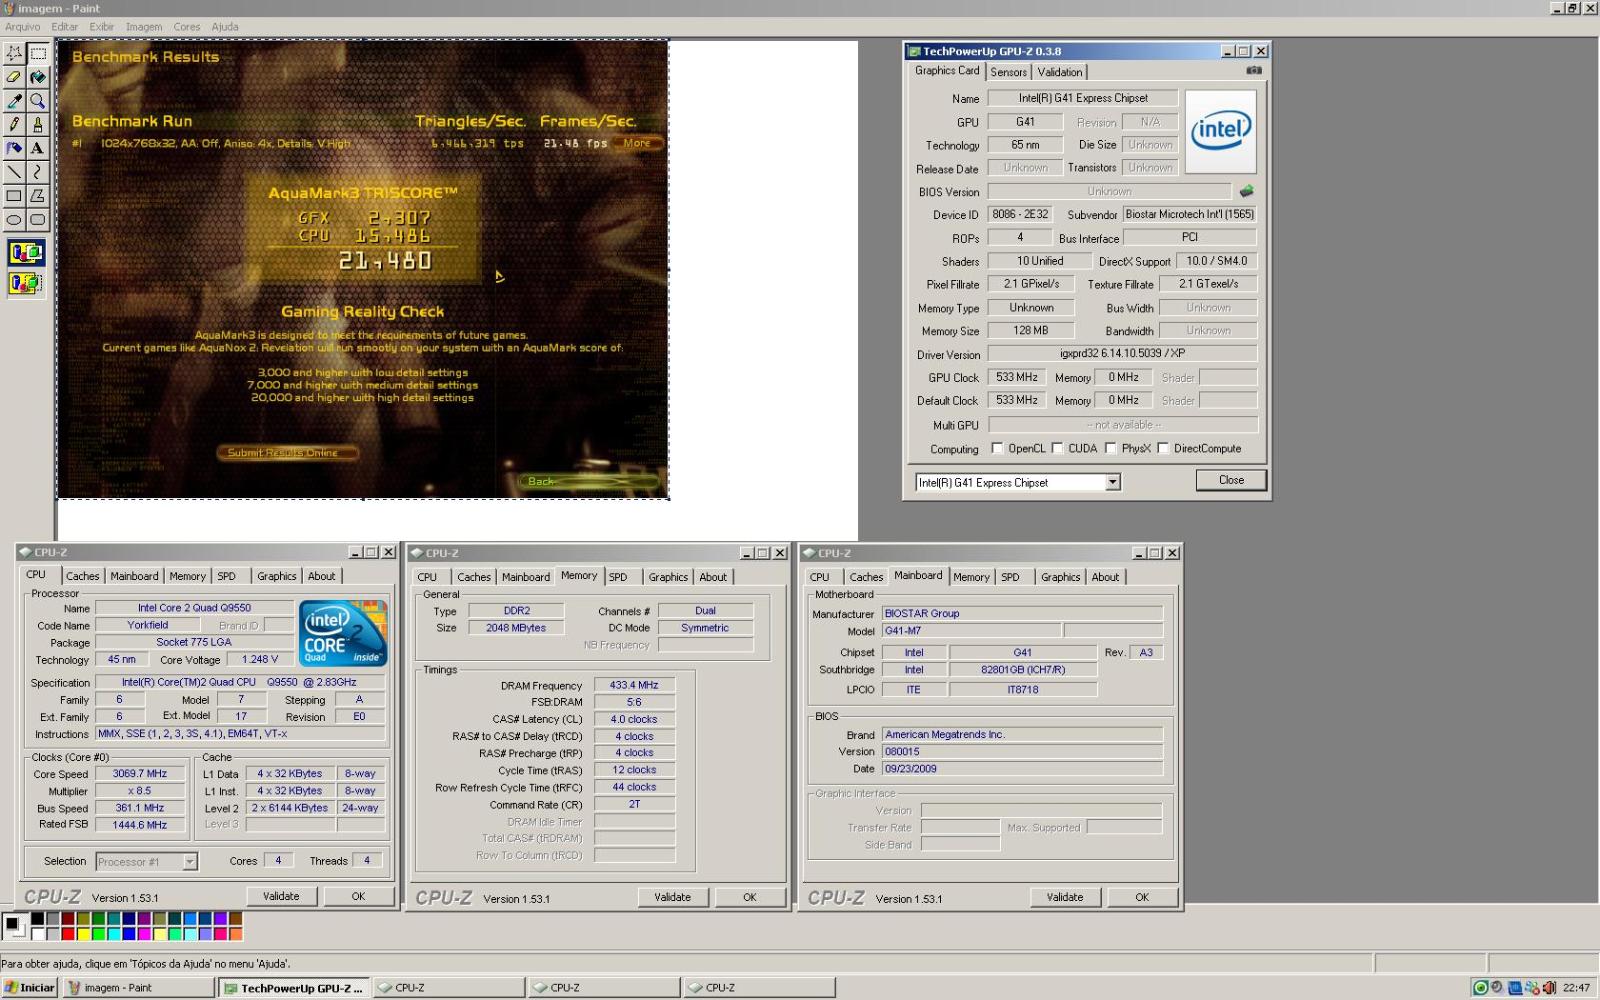Select the Brush tool

click(38, 125)
